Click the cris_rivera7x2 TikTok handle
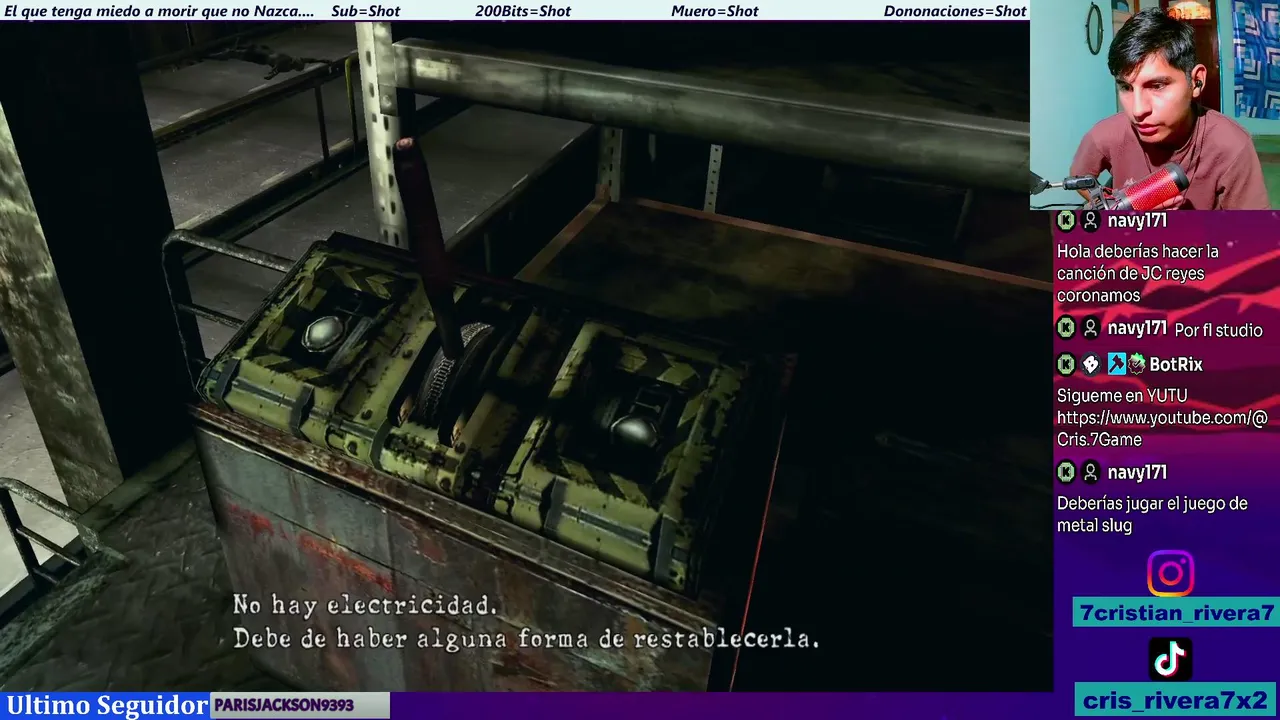Image resolution: width=1280 pixels, height=720 pixels. click(x=1176, y=700)
